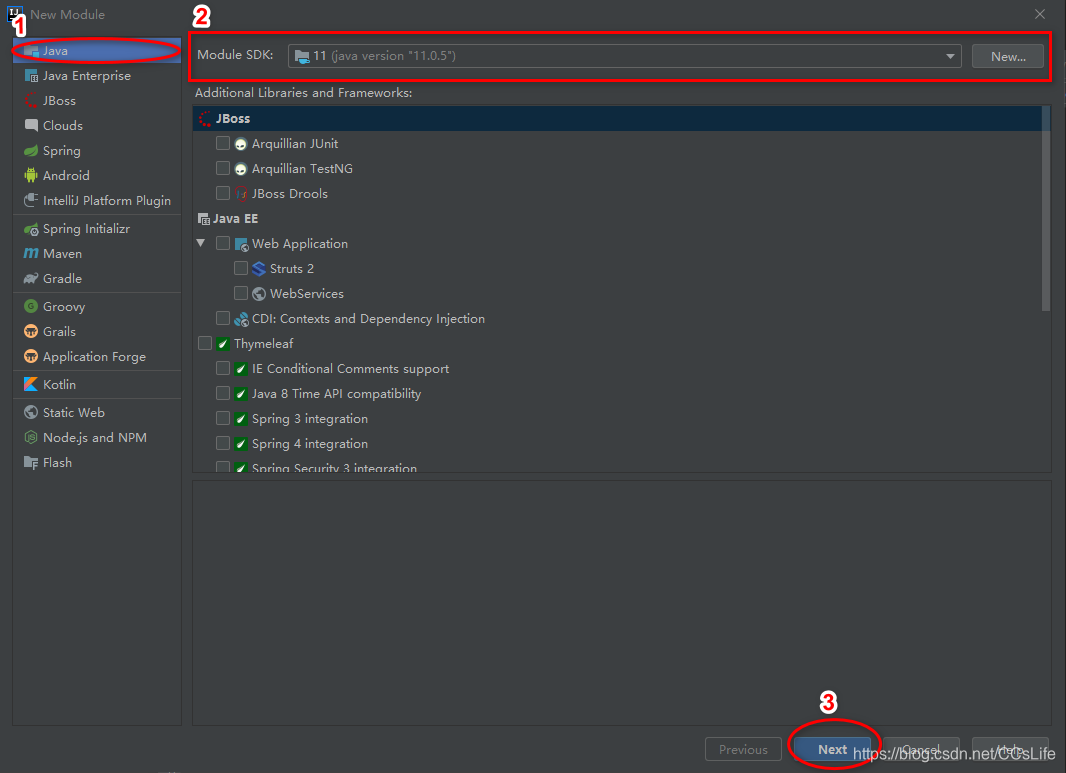Click the Help button
The width and height of the screenshot is (1066, 773).
pyautogui.click(x=1010, y=749)
